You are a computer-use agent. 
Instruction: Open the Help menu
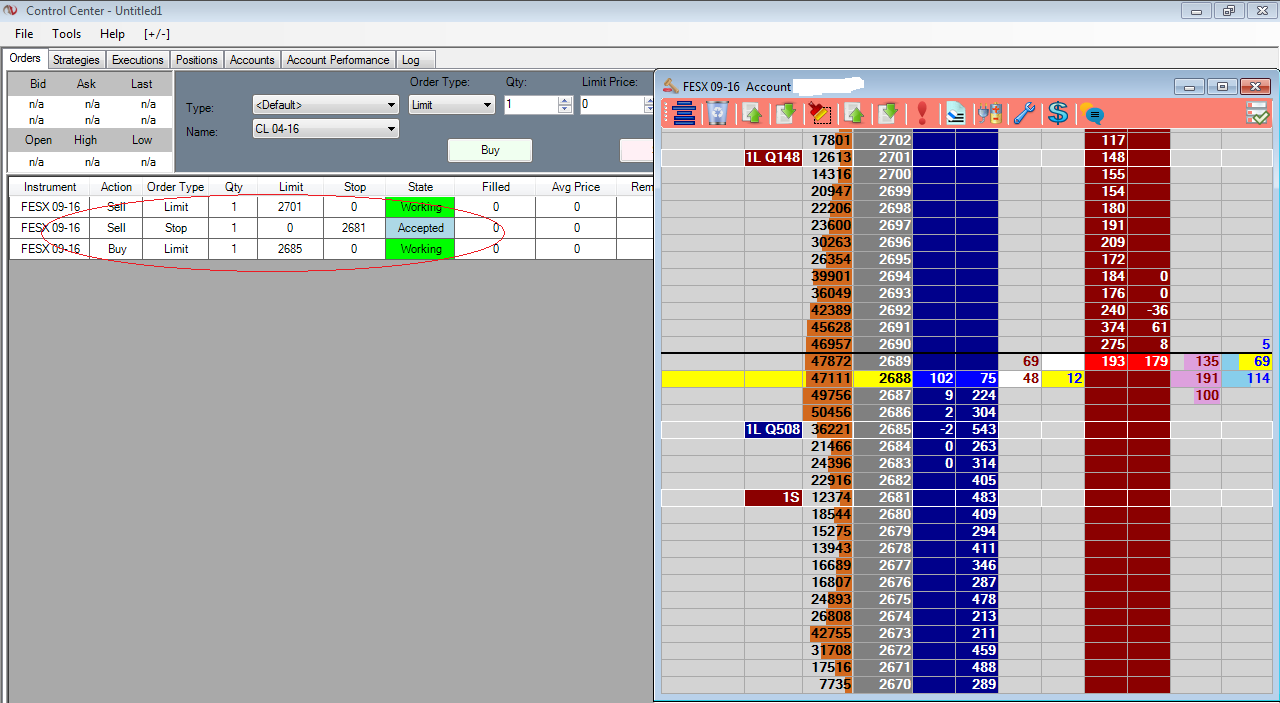[112, 34]
